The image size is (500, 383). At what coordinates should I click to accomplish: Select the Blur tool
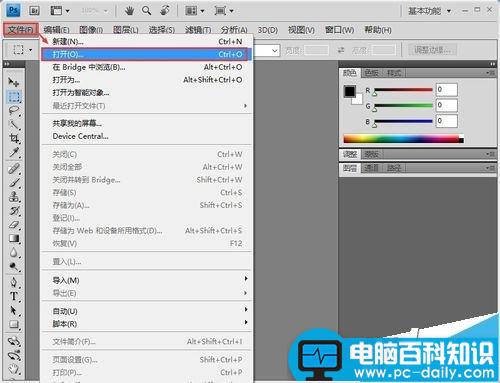pos(14,253)
